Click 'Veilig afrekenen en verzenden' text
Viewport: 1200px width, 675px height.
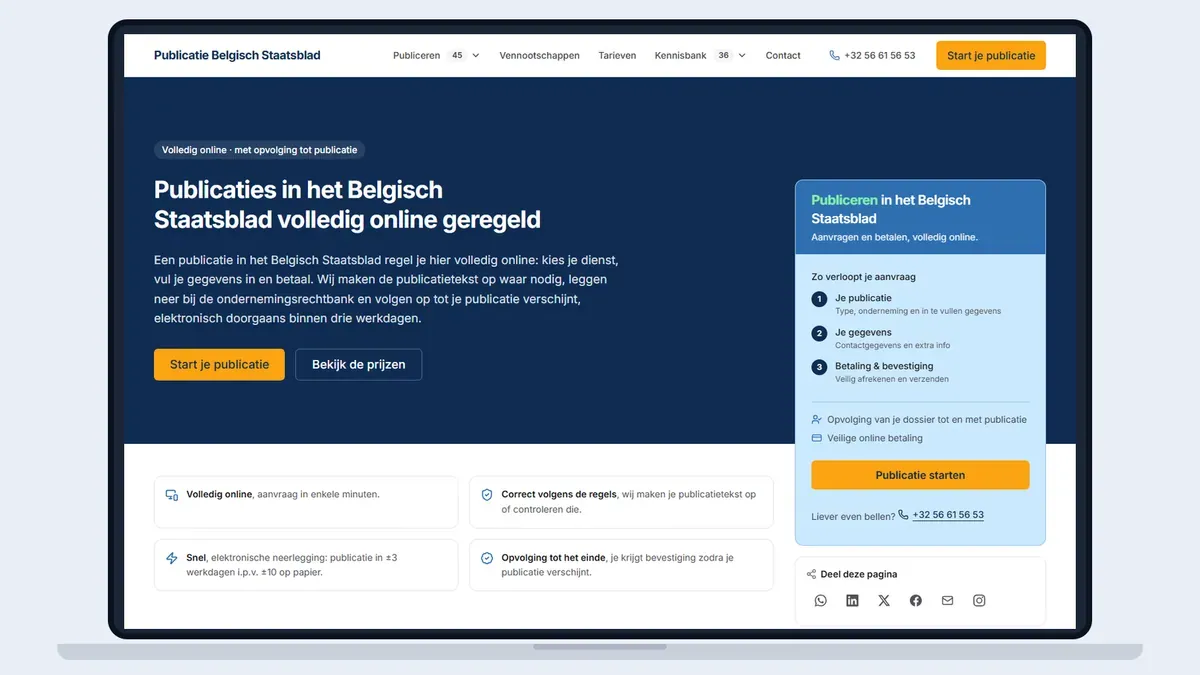(892, 379)
